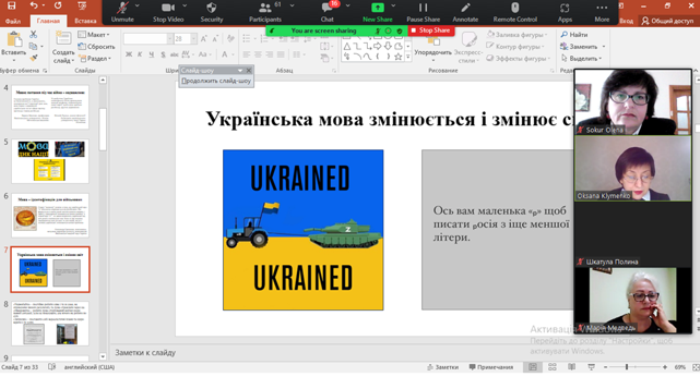700x376 pixels.
Task: Open Эффекты фигуры shape effects menu
Action: [x=517, y=58]
